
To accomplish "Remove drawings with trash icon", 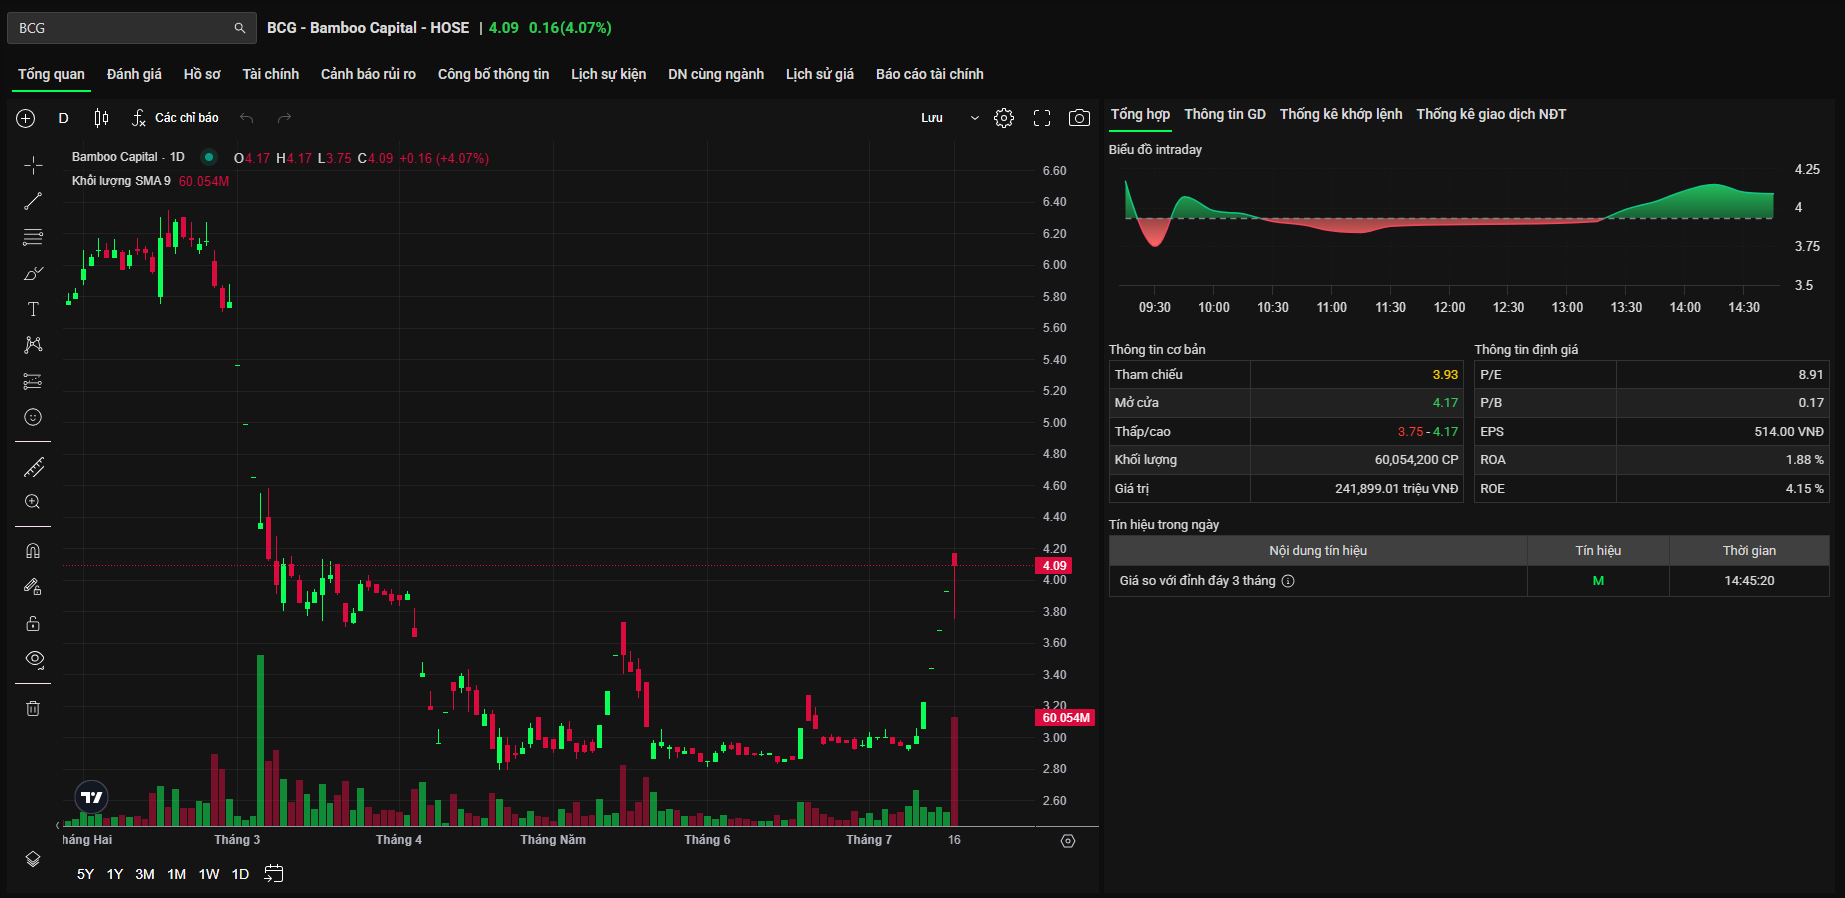I will pos(33,708).
